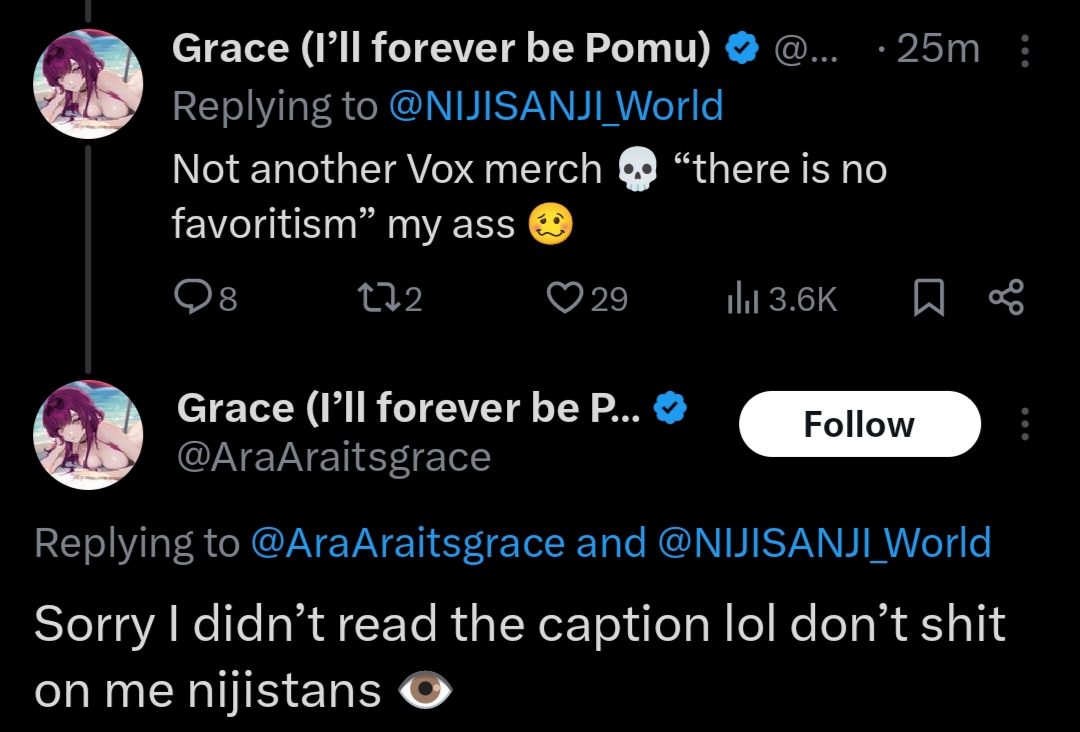Open @NIJISANJI_World link in second reply

click(x=825, y=543)
